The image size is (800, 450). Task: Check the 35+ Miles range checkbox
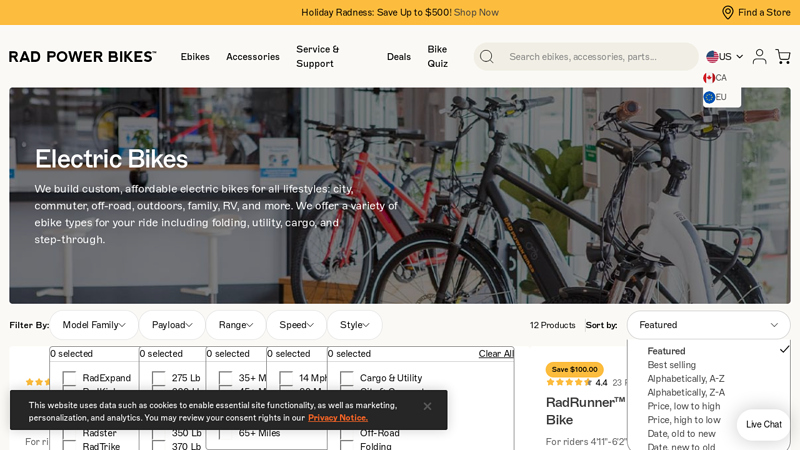click(225, 378)
